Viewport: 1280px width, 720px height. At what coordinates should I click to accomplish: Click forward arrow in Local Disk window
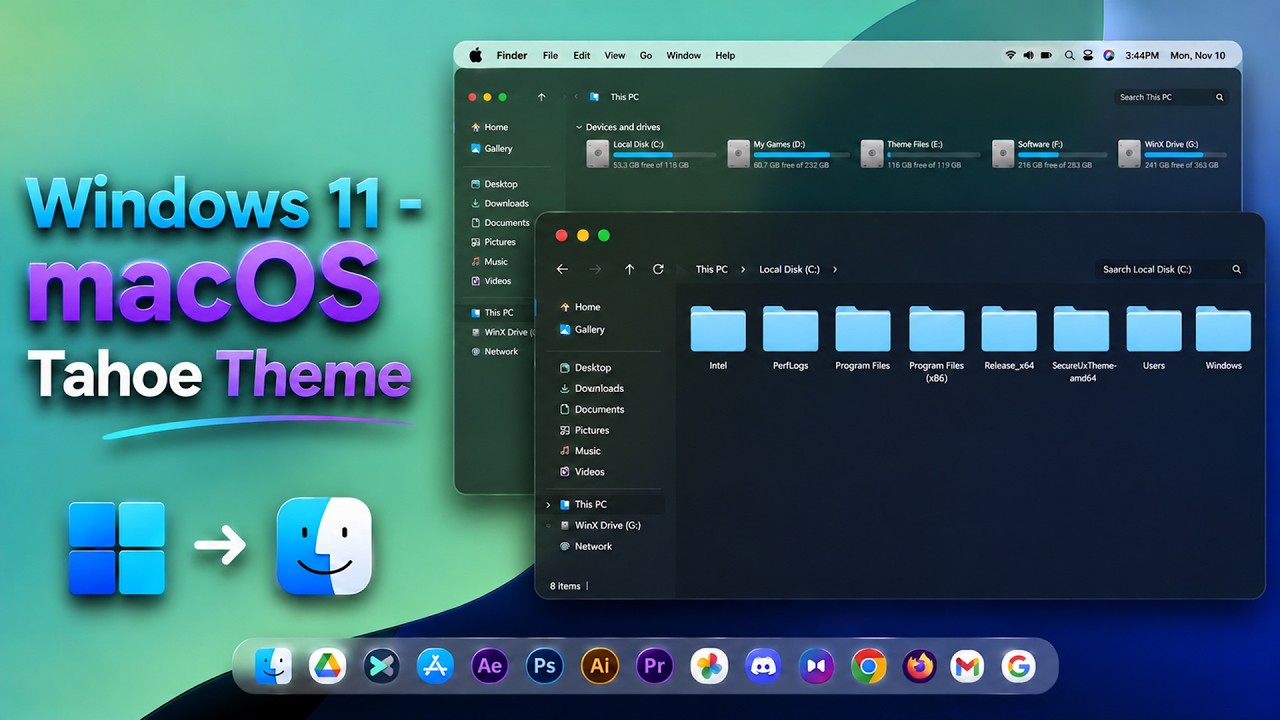(x=596, y=269)
